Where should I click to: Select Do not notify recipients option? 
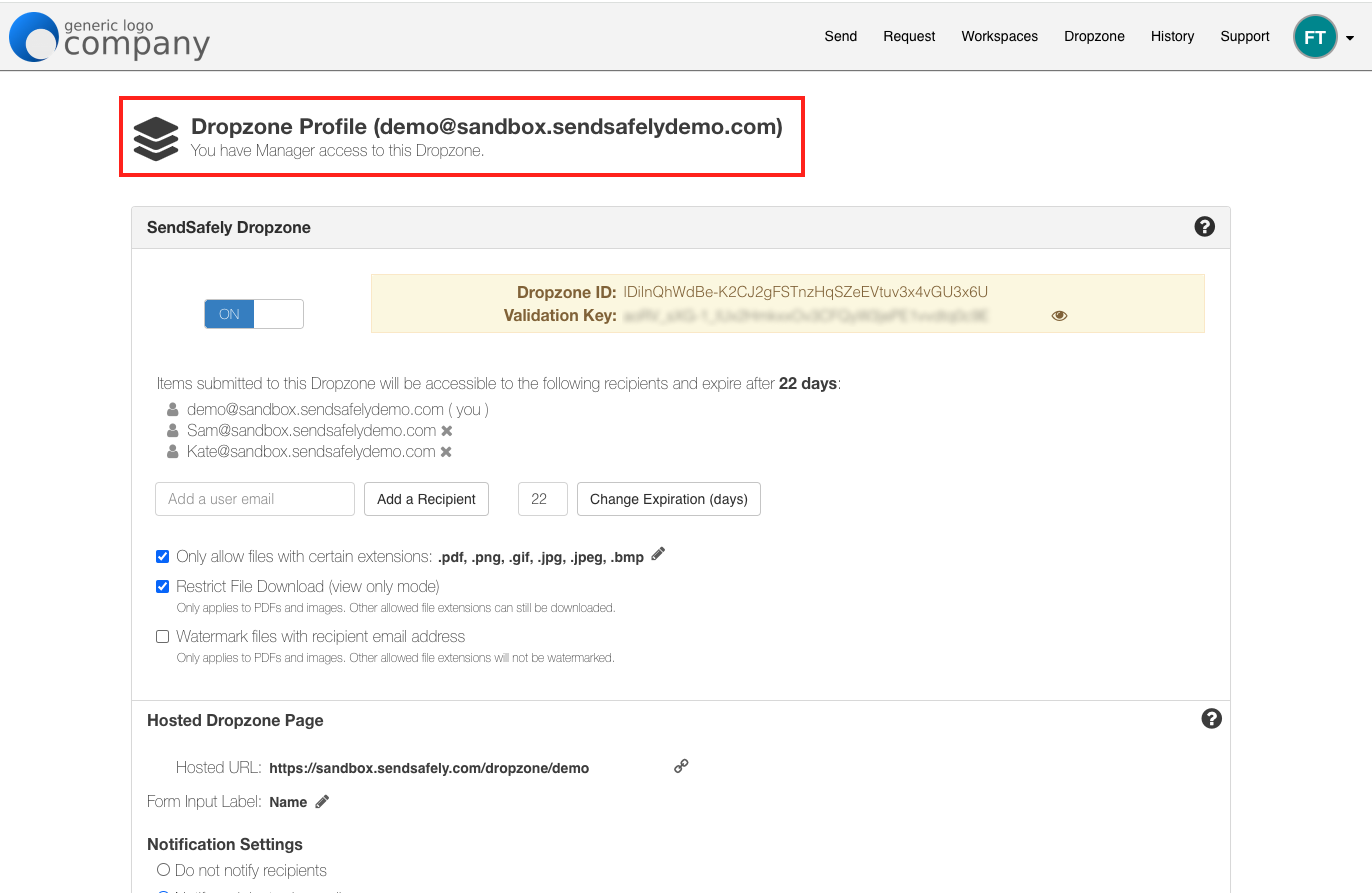point(163,870)
